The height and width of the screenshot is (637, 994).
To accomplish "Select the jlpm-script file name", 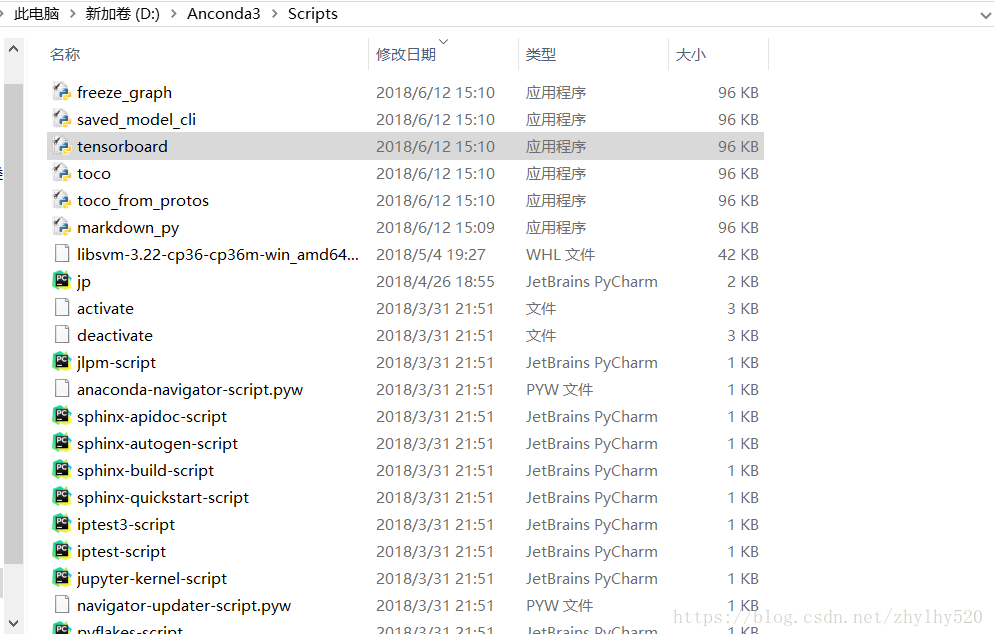I will [x=116, y=363].
